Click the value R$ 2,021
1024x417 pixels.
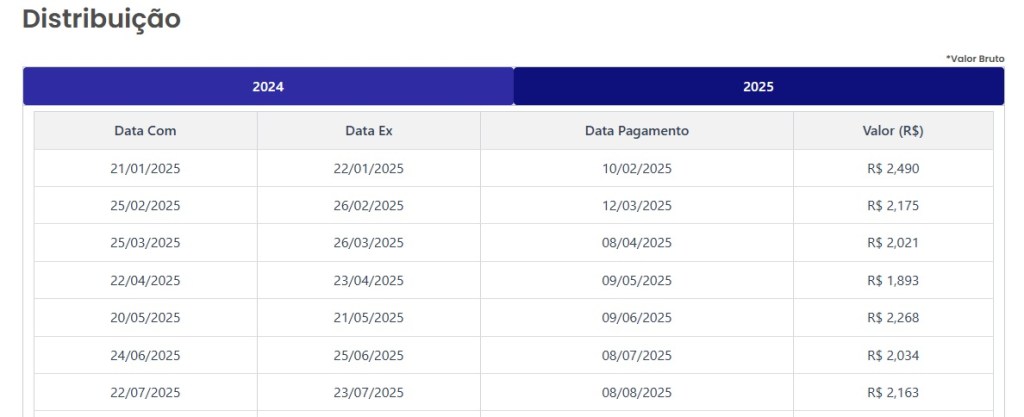[x=893, y=243]
